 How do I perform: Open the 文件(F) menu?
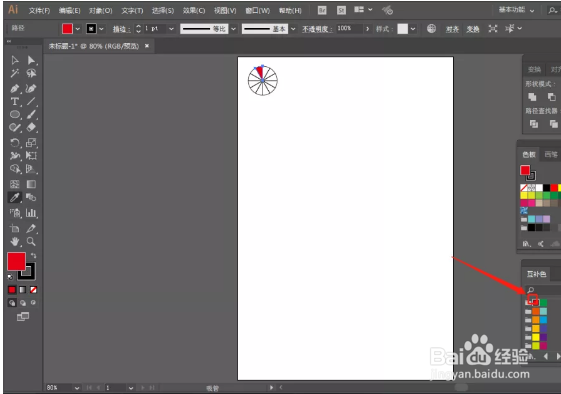point(39,11)
